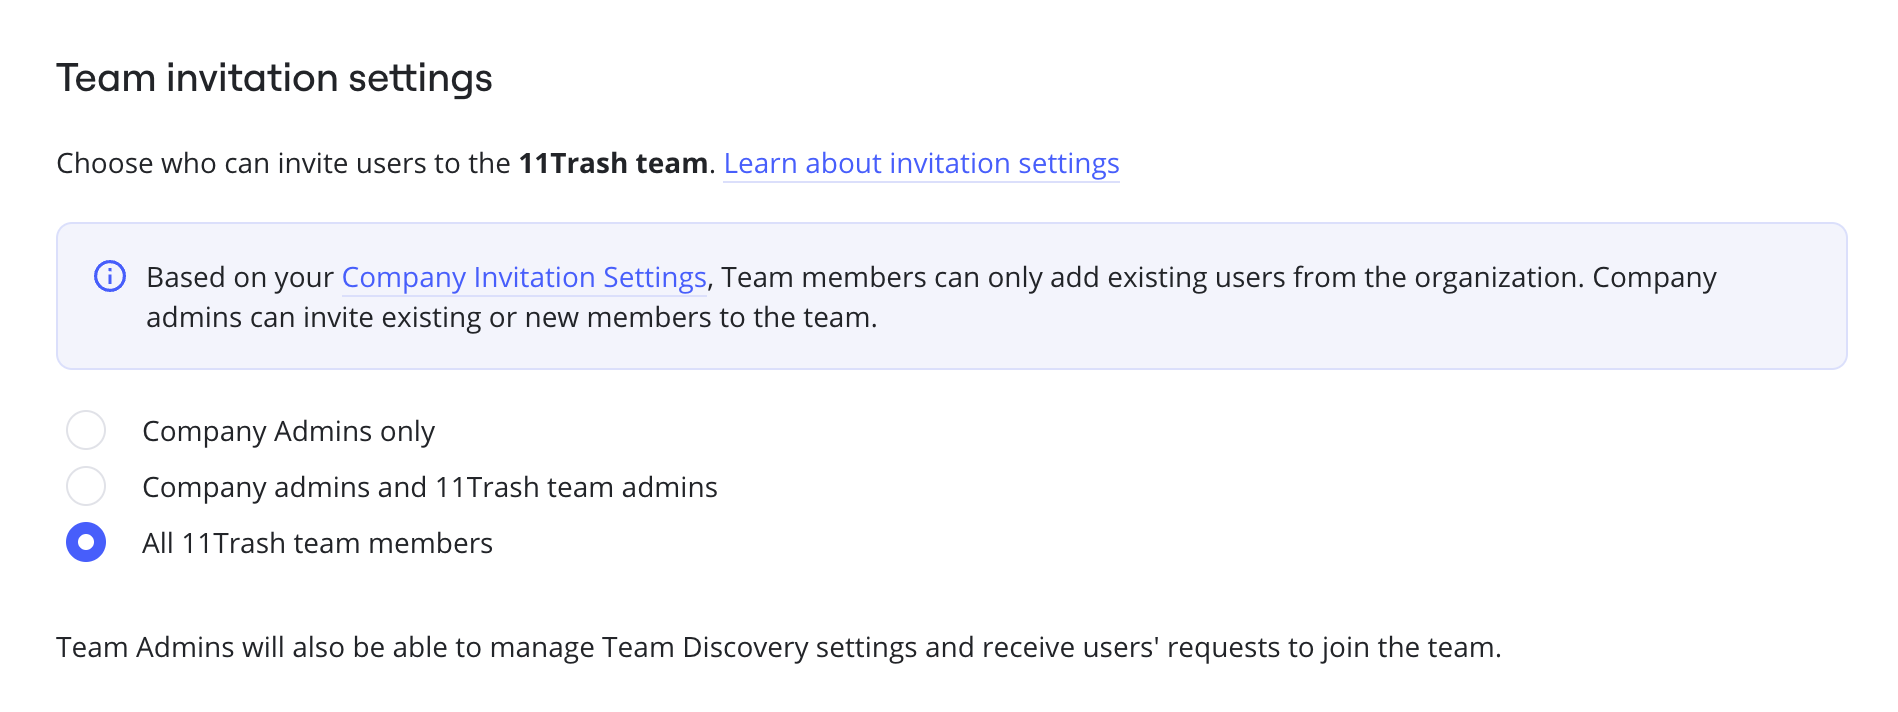Click the All 11Trash team members label

click(x=317, y=543)
